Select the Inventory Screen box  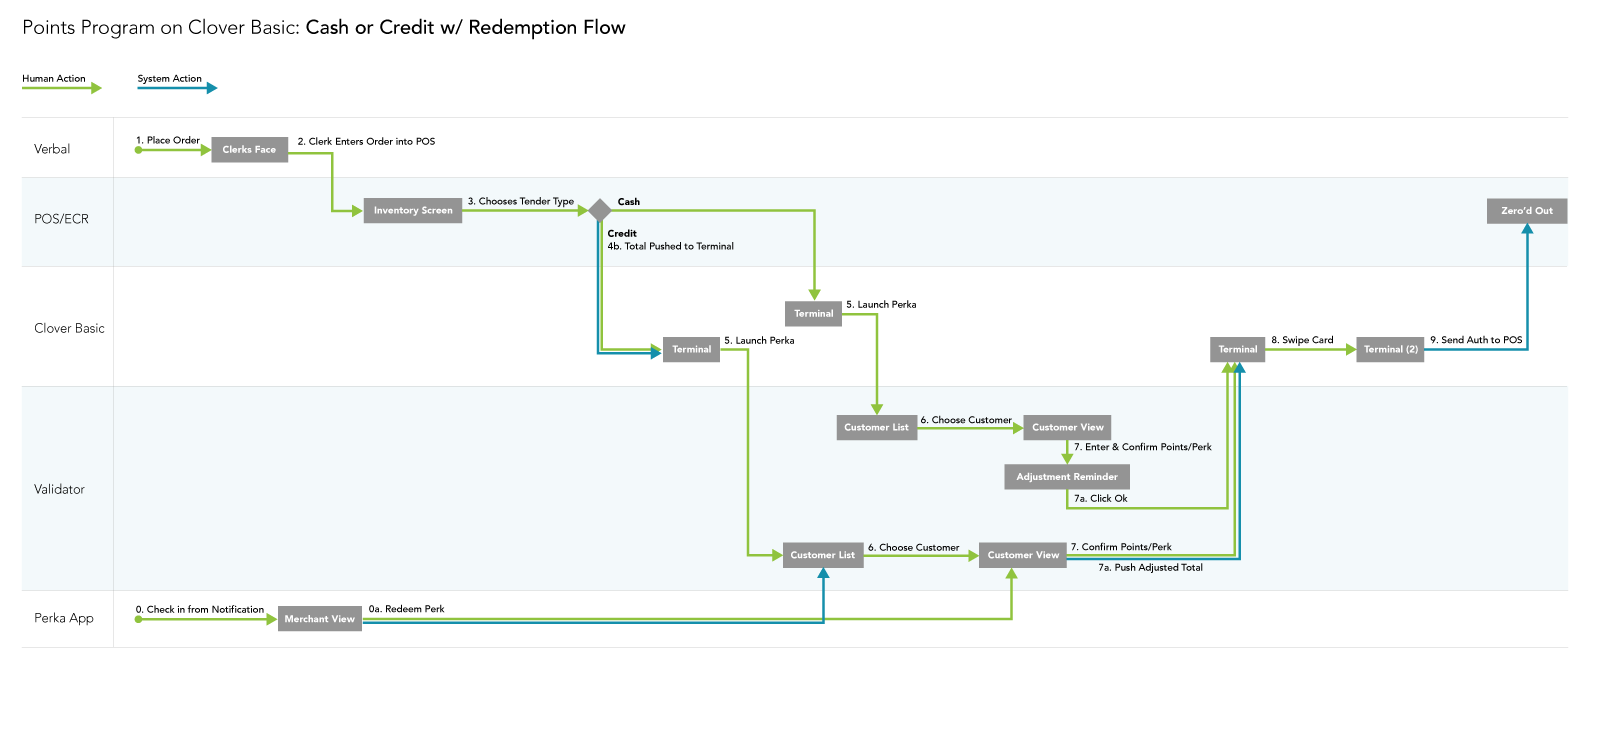(x=412, y=211)
